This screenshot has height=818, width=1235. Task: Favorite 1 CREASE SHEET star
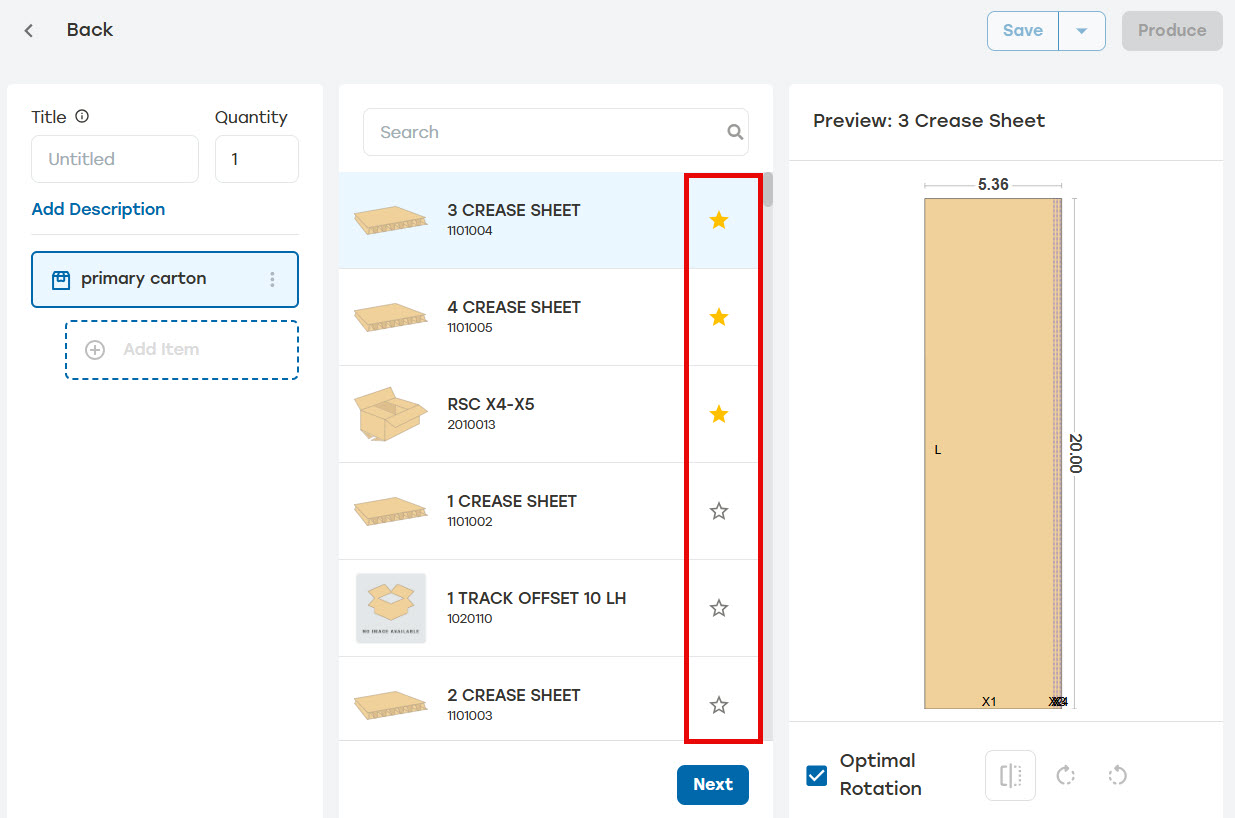coord(718,511)
